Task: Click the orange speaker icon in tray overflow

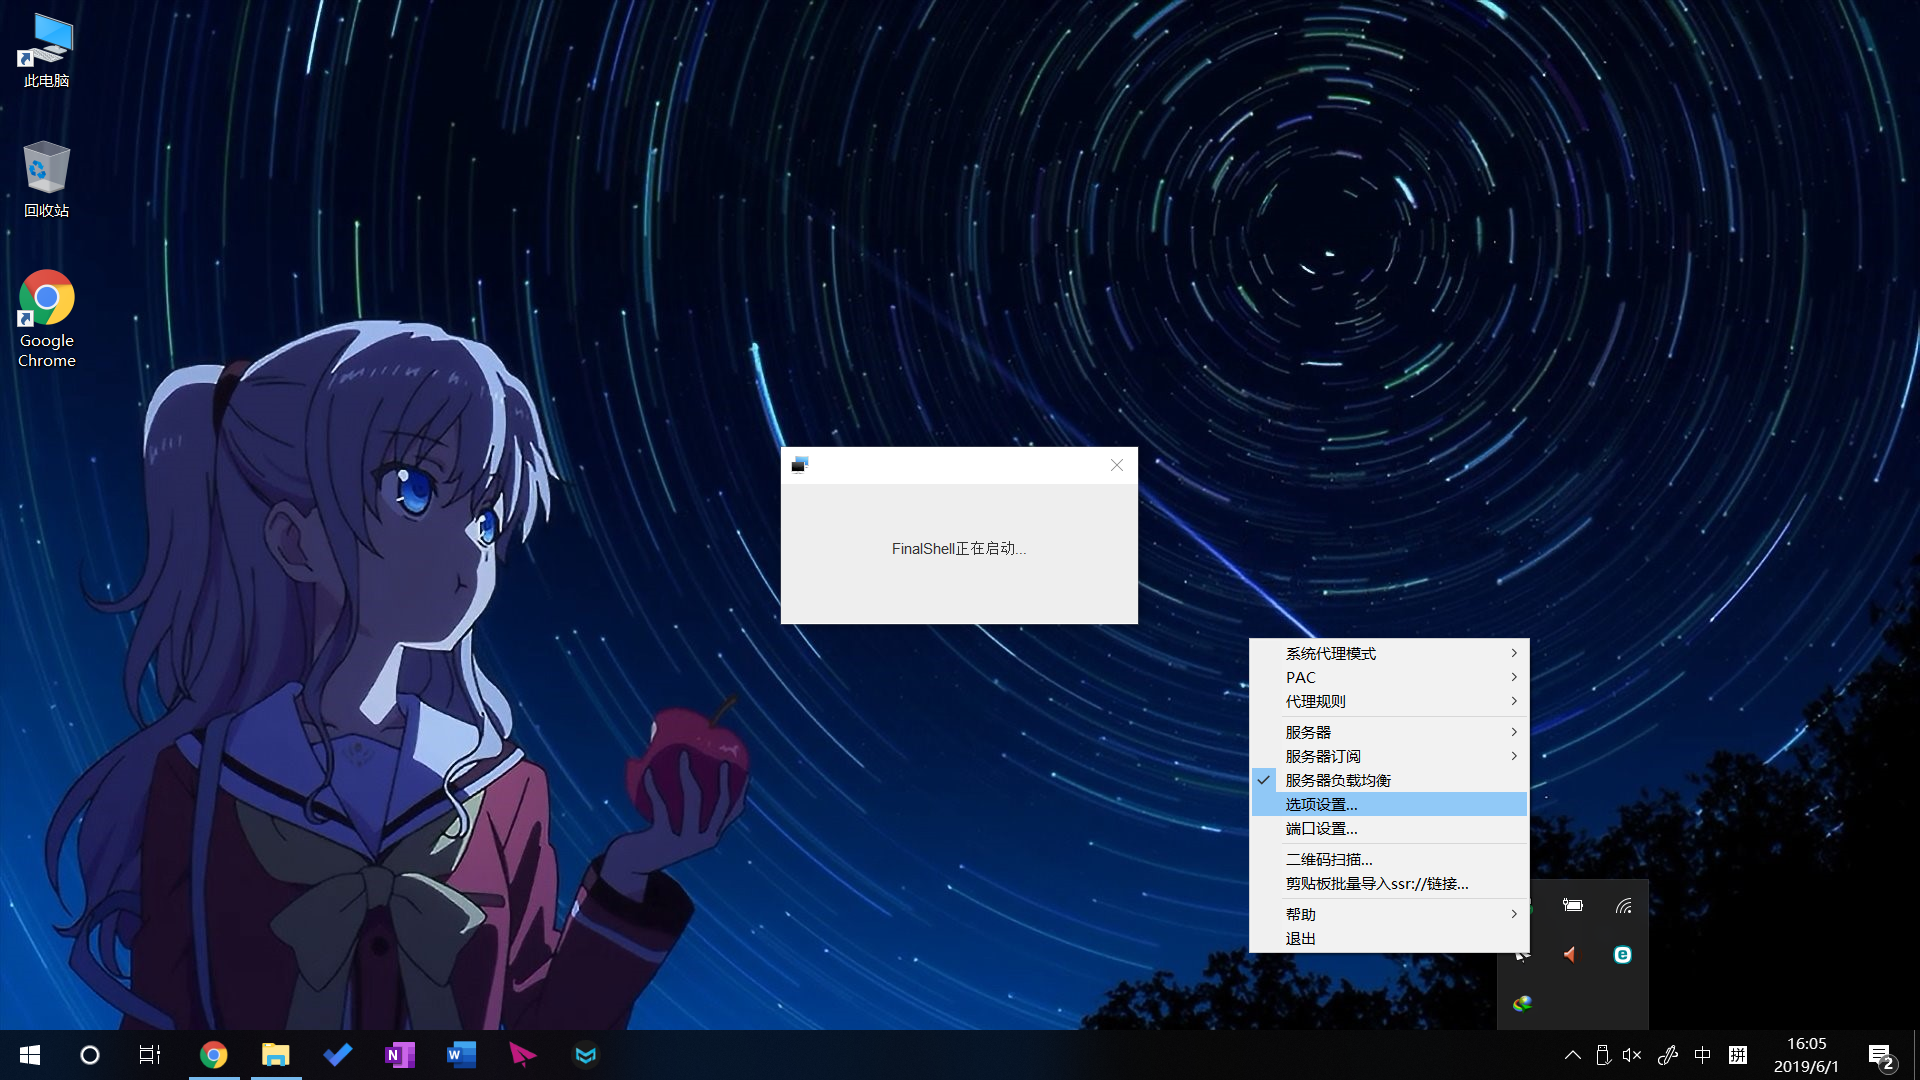Action: (x=1570, y=955)
